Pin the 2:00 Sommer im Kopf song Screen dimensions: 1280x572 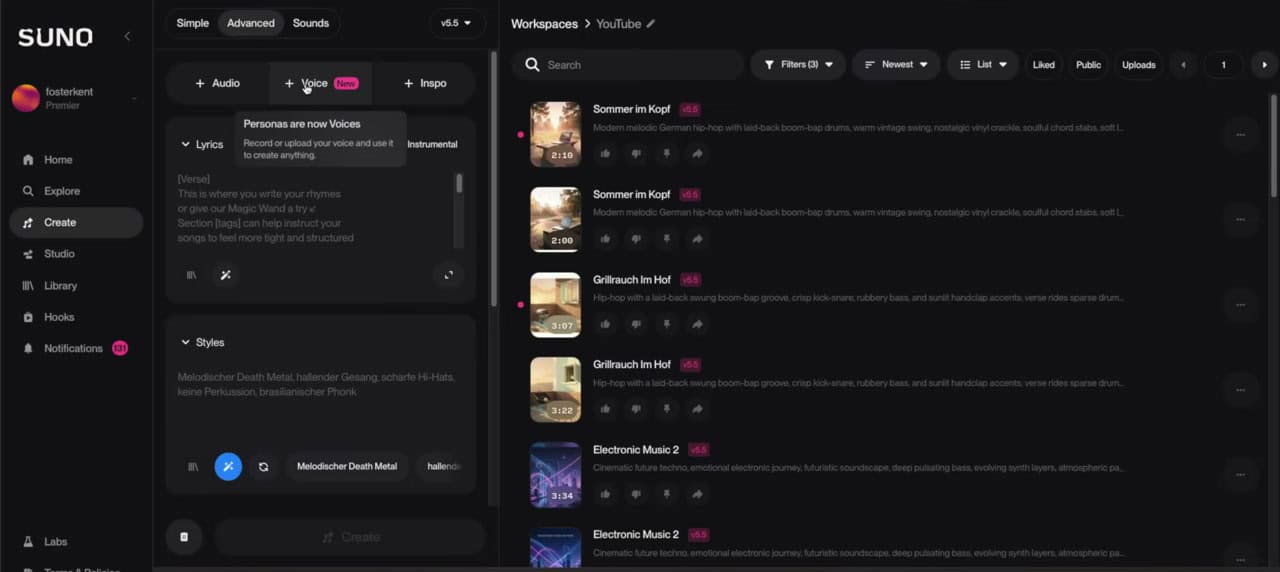(x=667, y=239)
